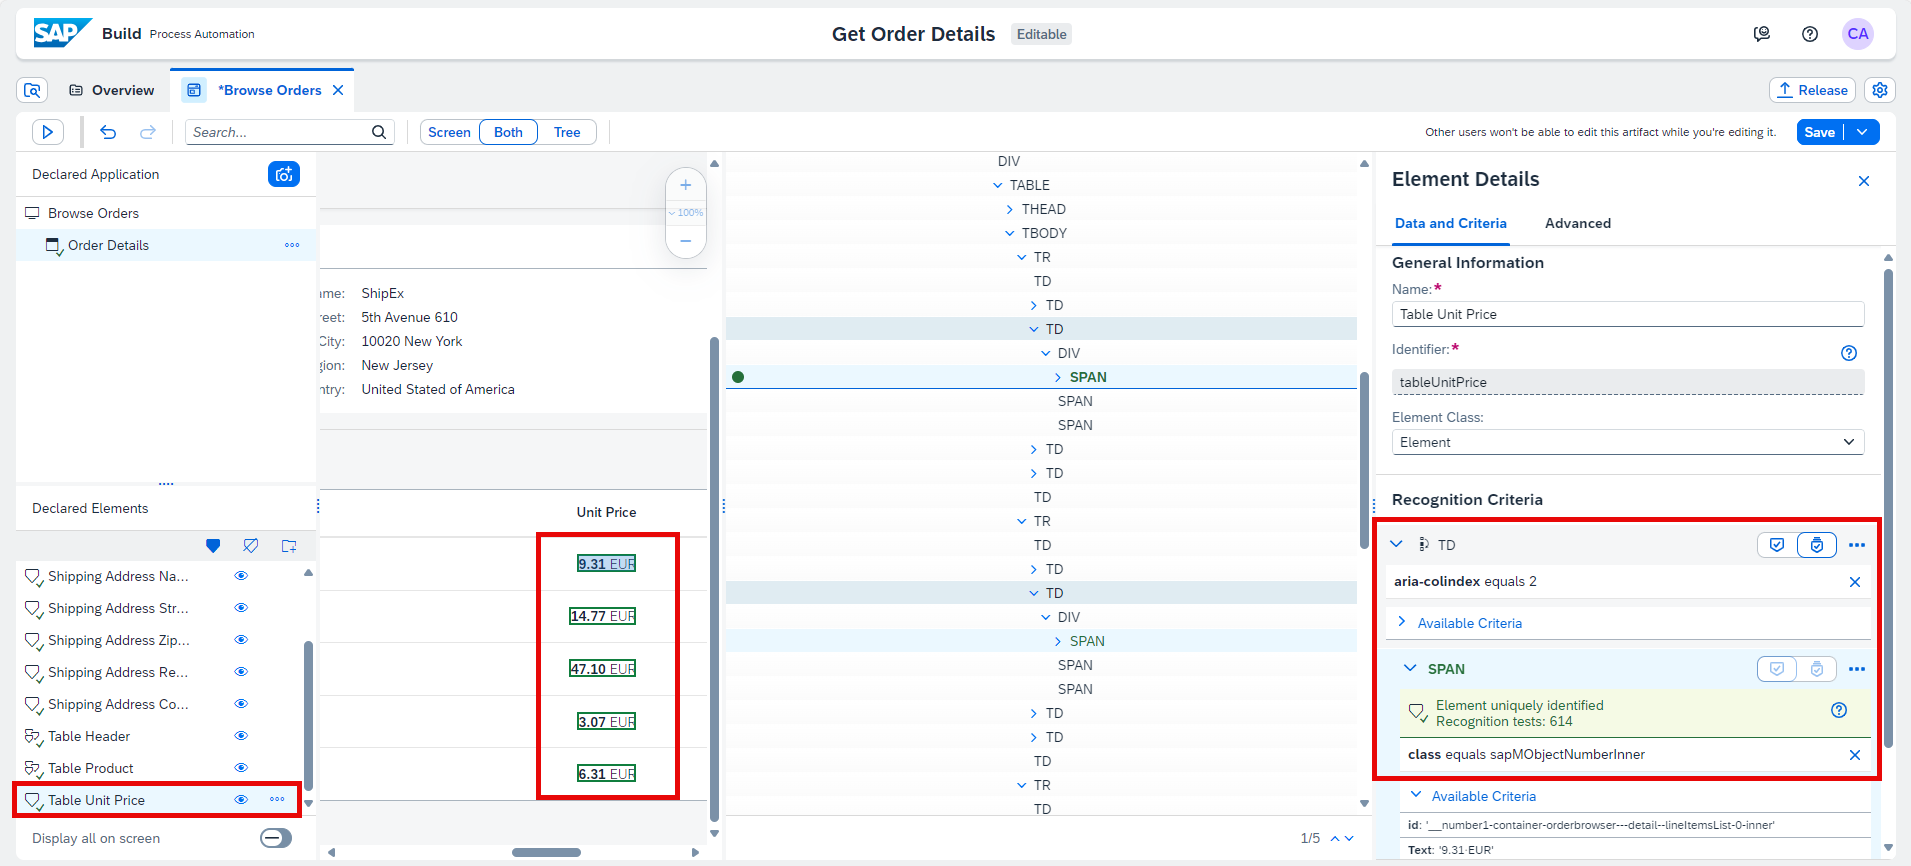The image size is (1911, 866).
Task: Toggle visibility of Table Product element
Action: coord(241,768)
